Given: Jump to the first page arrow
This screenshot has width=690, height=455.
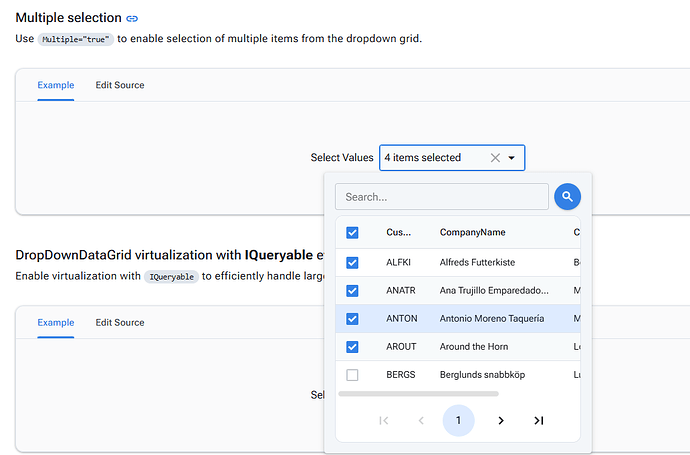Looking at the screenshot, I should [384, 421].
